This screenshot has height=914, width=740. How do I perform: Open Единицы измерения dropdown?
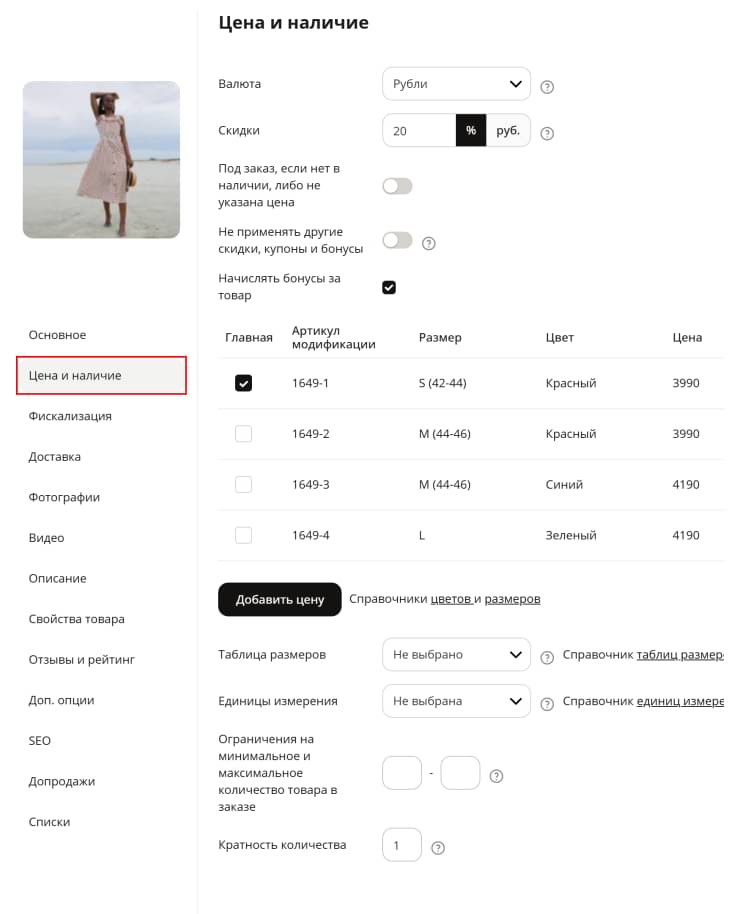[456, 701]
